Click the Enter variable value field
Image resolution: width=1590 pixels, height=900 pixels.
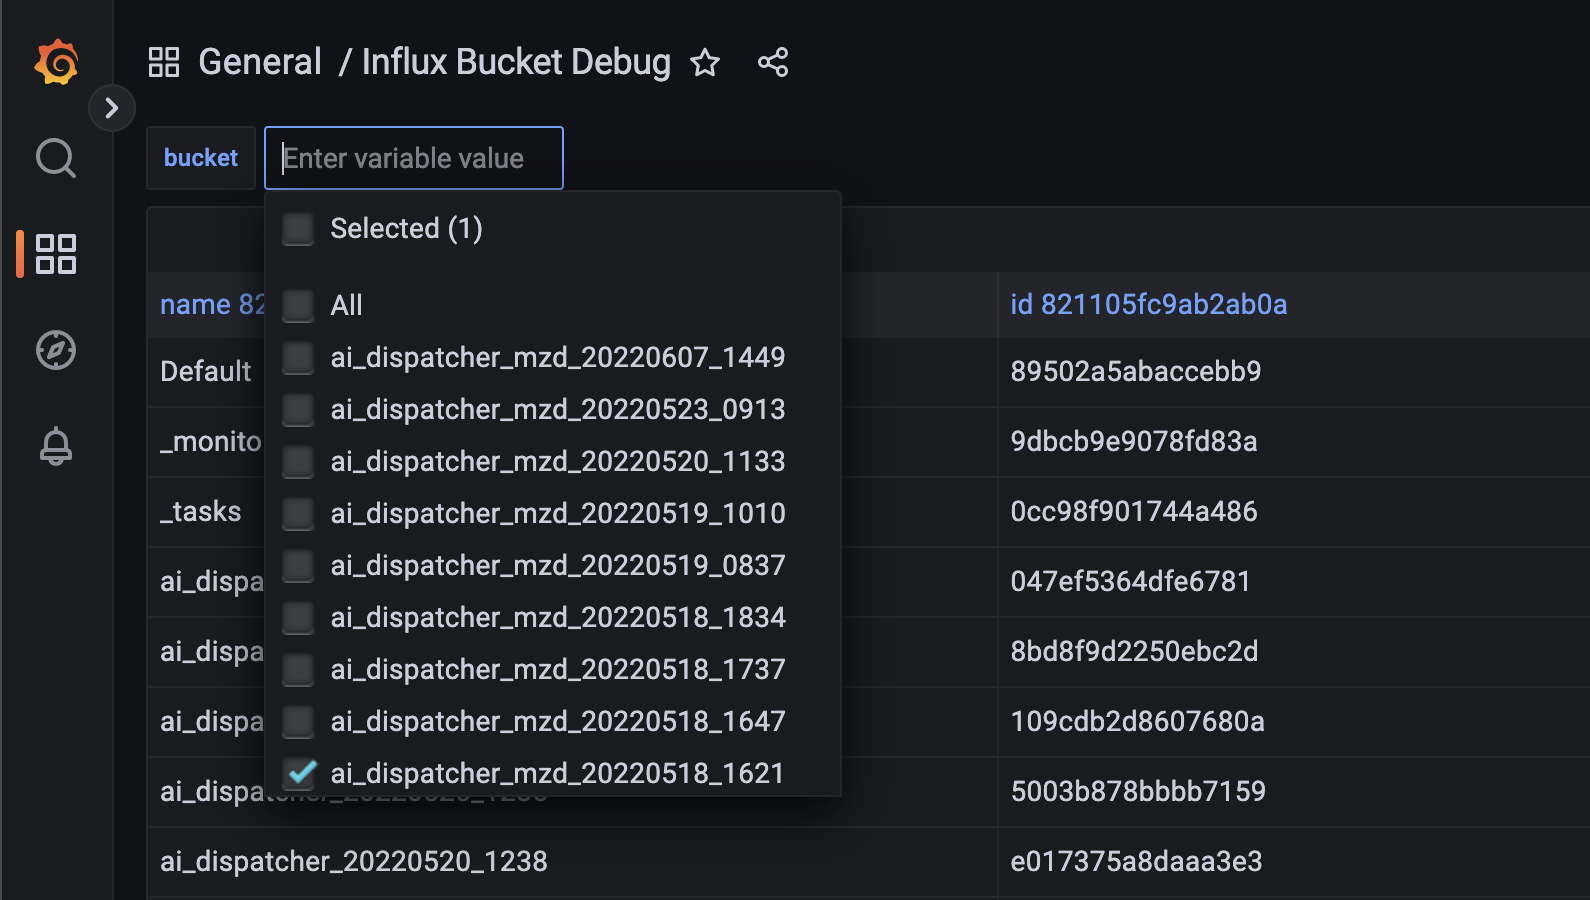point(413,157)
